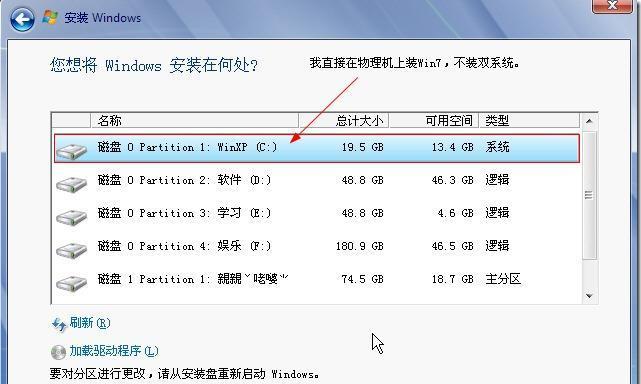Image resolution: width=641 pixels, height=384 pixels.
Task: Sort by the 总计大小 column header
Action: coord(344,121)
